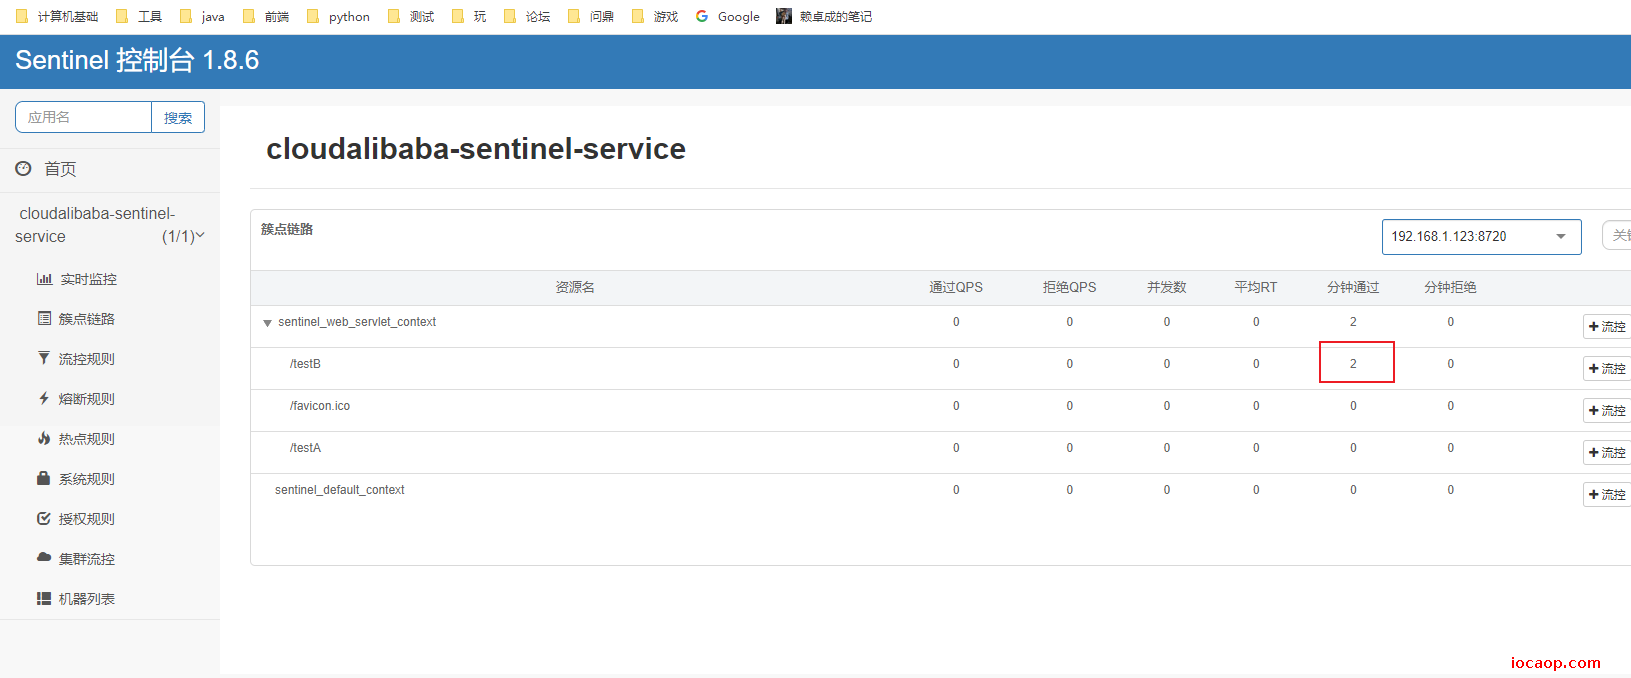1631x678 pixels.
Task: Add 流控 rule for /favicon.ico
Action: pyautogui.click(x=1607, y=411)
